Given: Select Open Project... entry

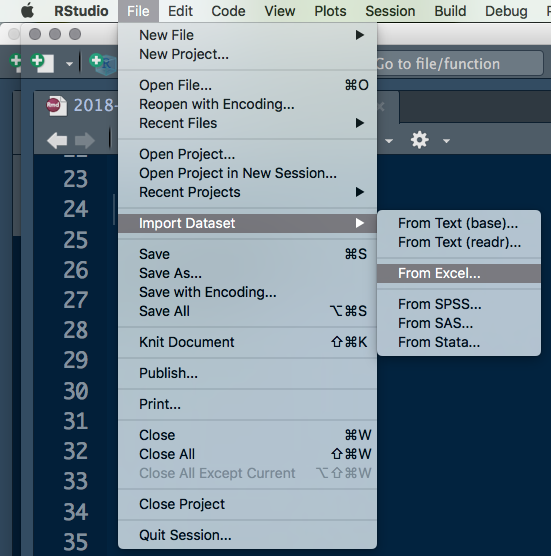Looking at the screenshot, I should 247,154.
